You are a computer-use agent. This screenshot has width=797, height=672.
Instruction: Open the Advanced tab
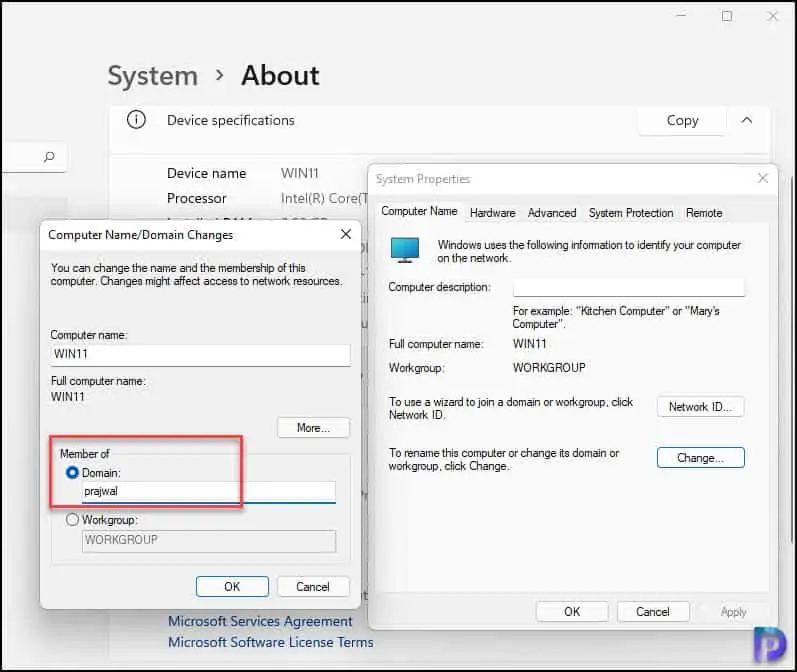tap(552, 213)
